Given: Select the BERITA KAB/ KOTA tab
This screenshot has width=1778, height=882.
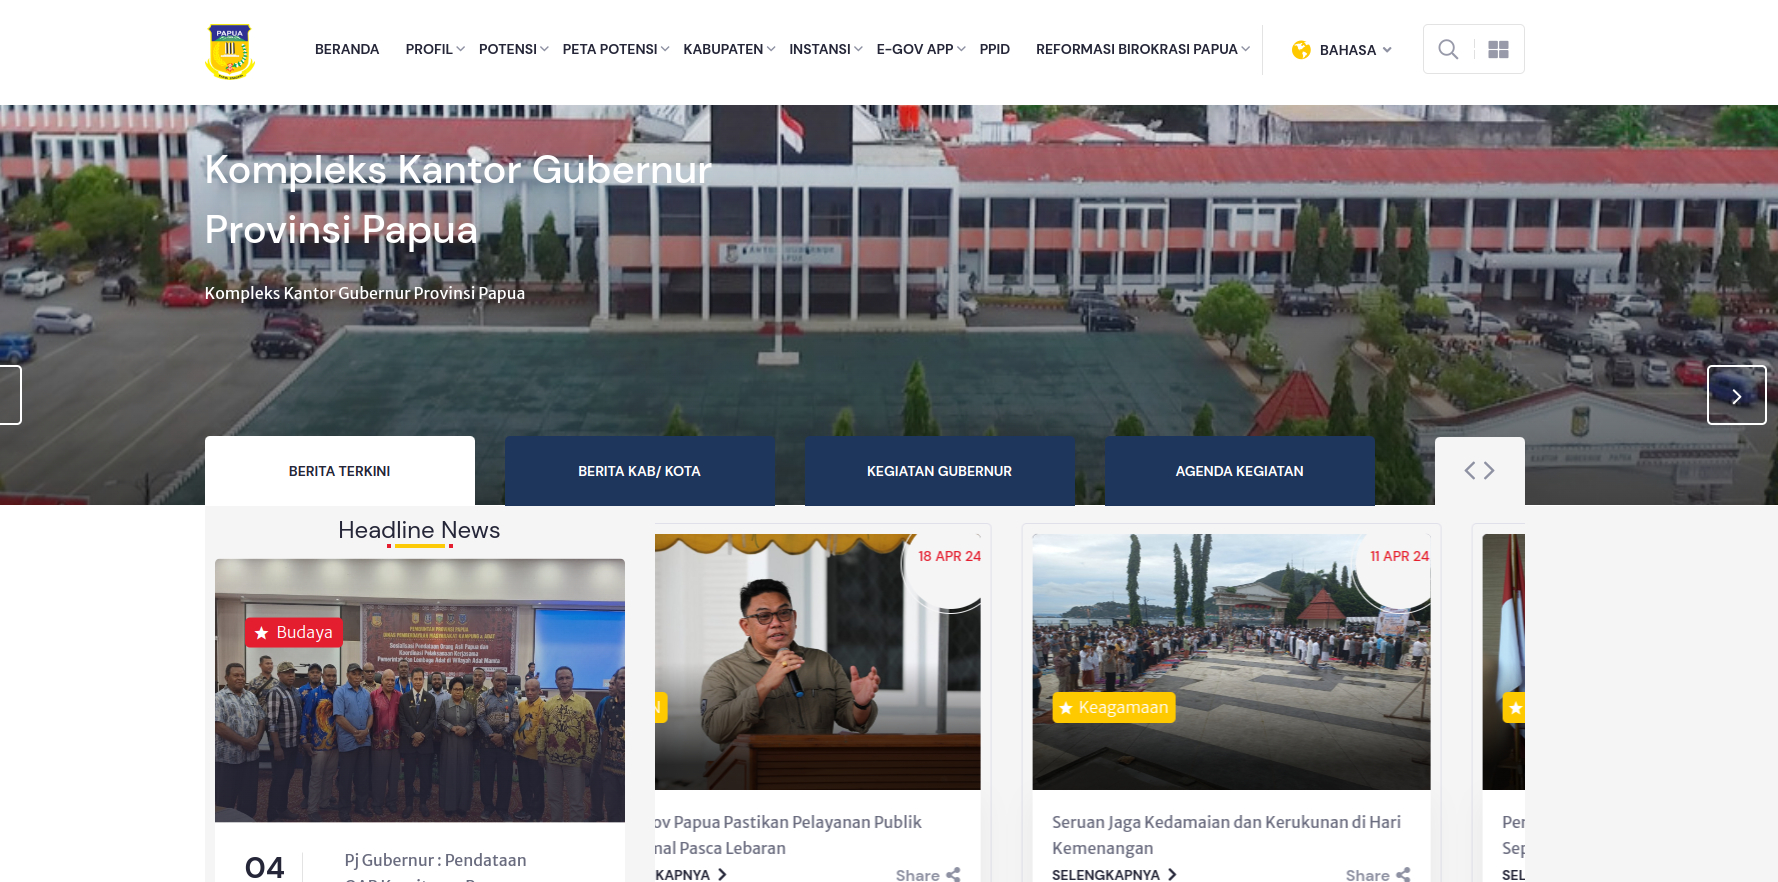Looking at the screenshot, I should (x=640, y=471).
